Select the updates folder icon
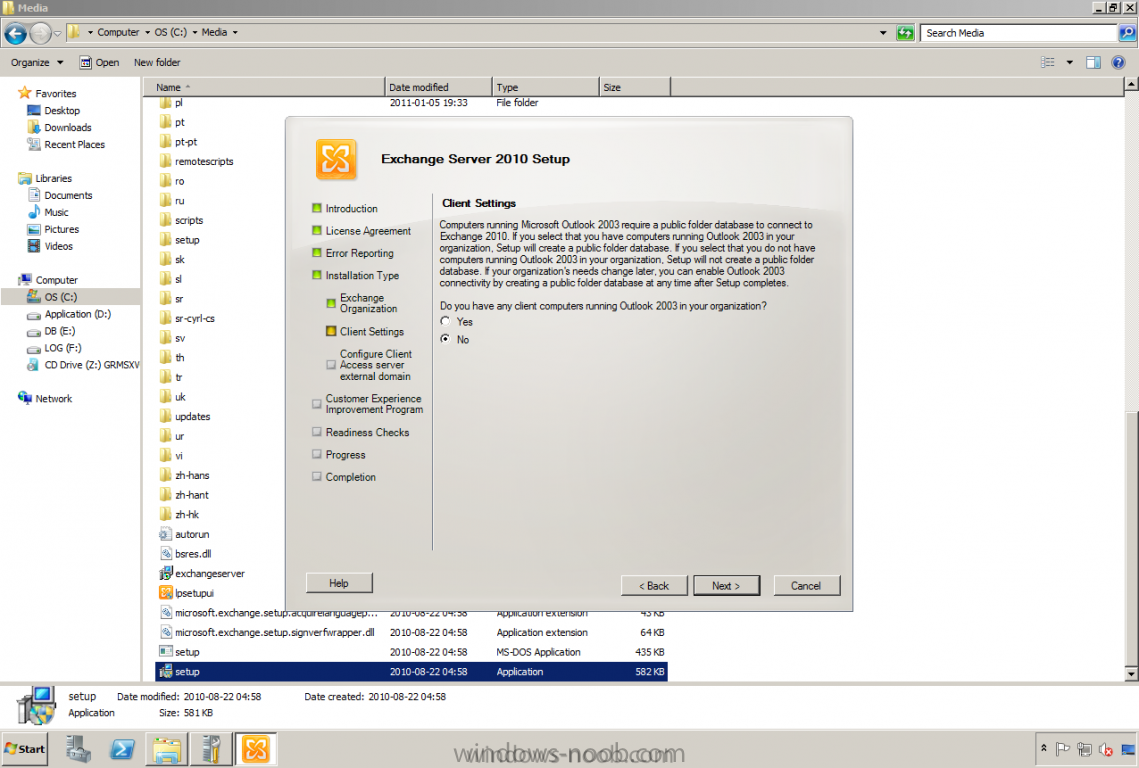Screen dimensions: 1139x768 (166, 416)
